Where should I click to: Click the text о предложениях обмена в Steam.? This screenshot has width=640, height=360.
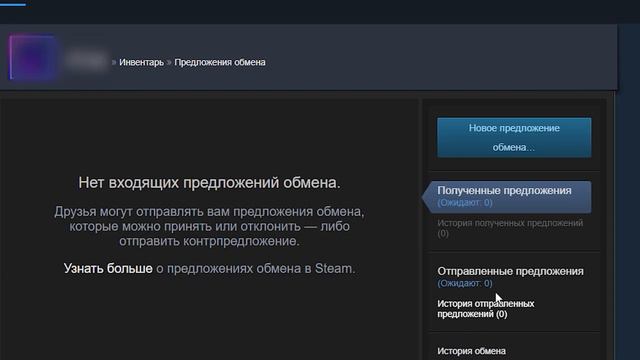tap(256, 269)
